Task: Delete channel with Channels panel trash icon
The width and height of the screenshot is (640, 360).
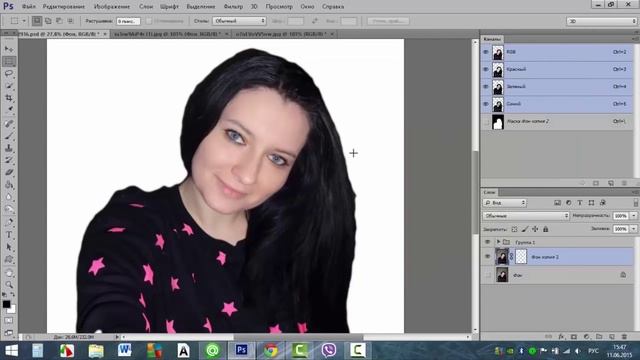Action: (624, 183)
